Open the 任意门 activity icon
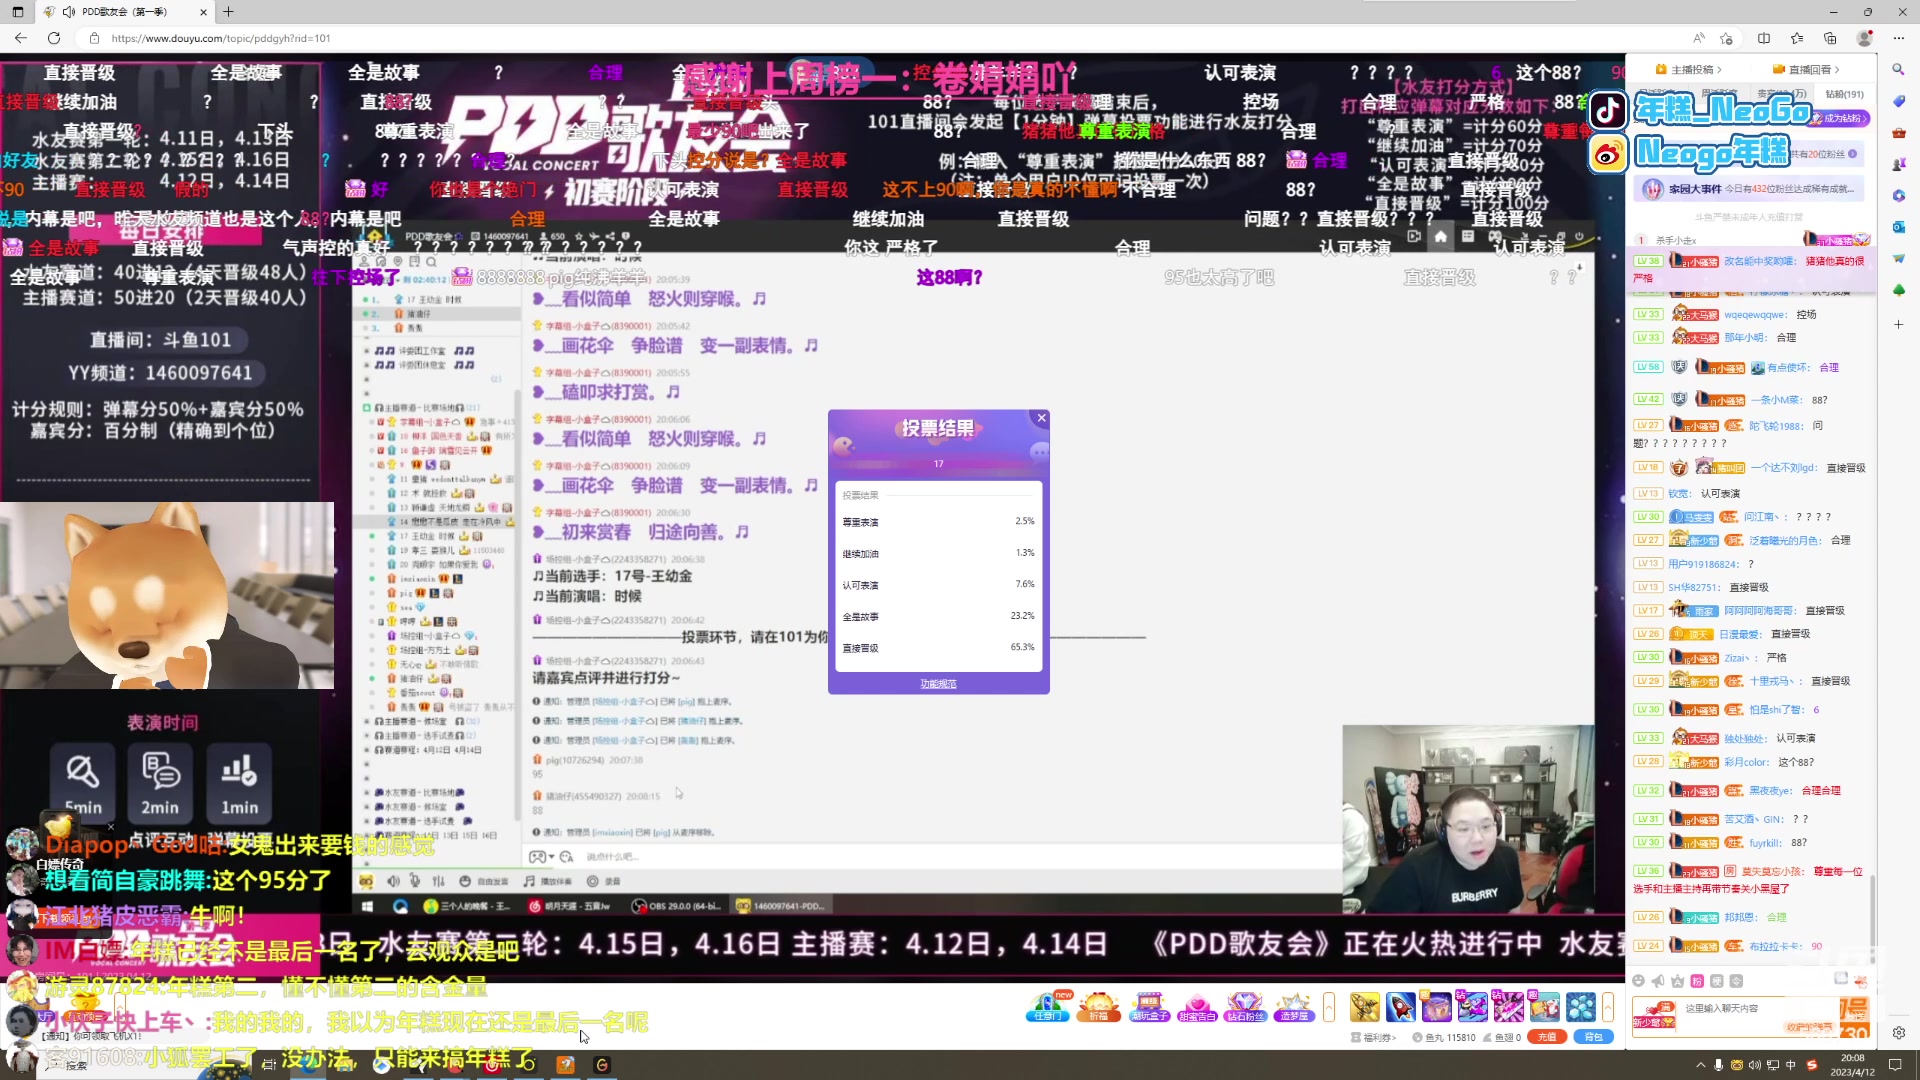Image resolution: width=1920 pixels, height=1080 pixels. point(1047,1007)
